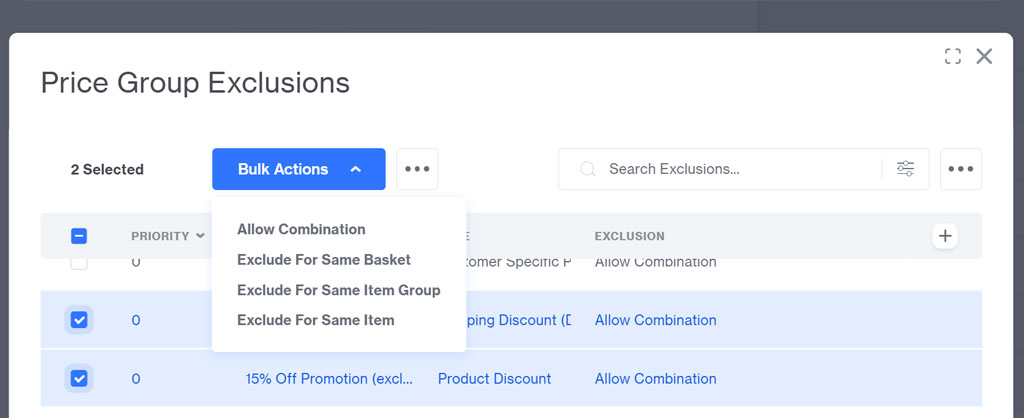Click Allow Combination in the Shipping Discount row

(656, 320)
